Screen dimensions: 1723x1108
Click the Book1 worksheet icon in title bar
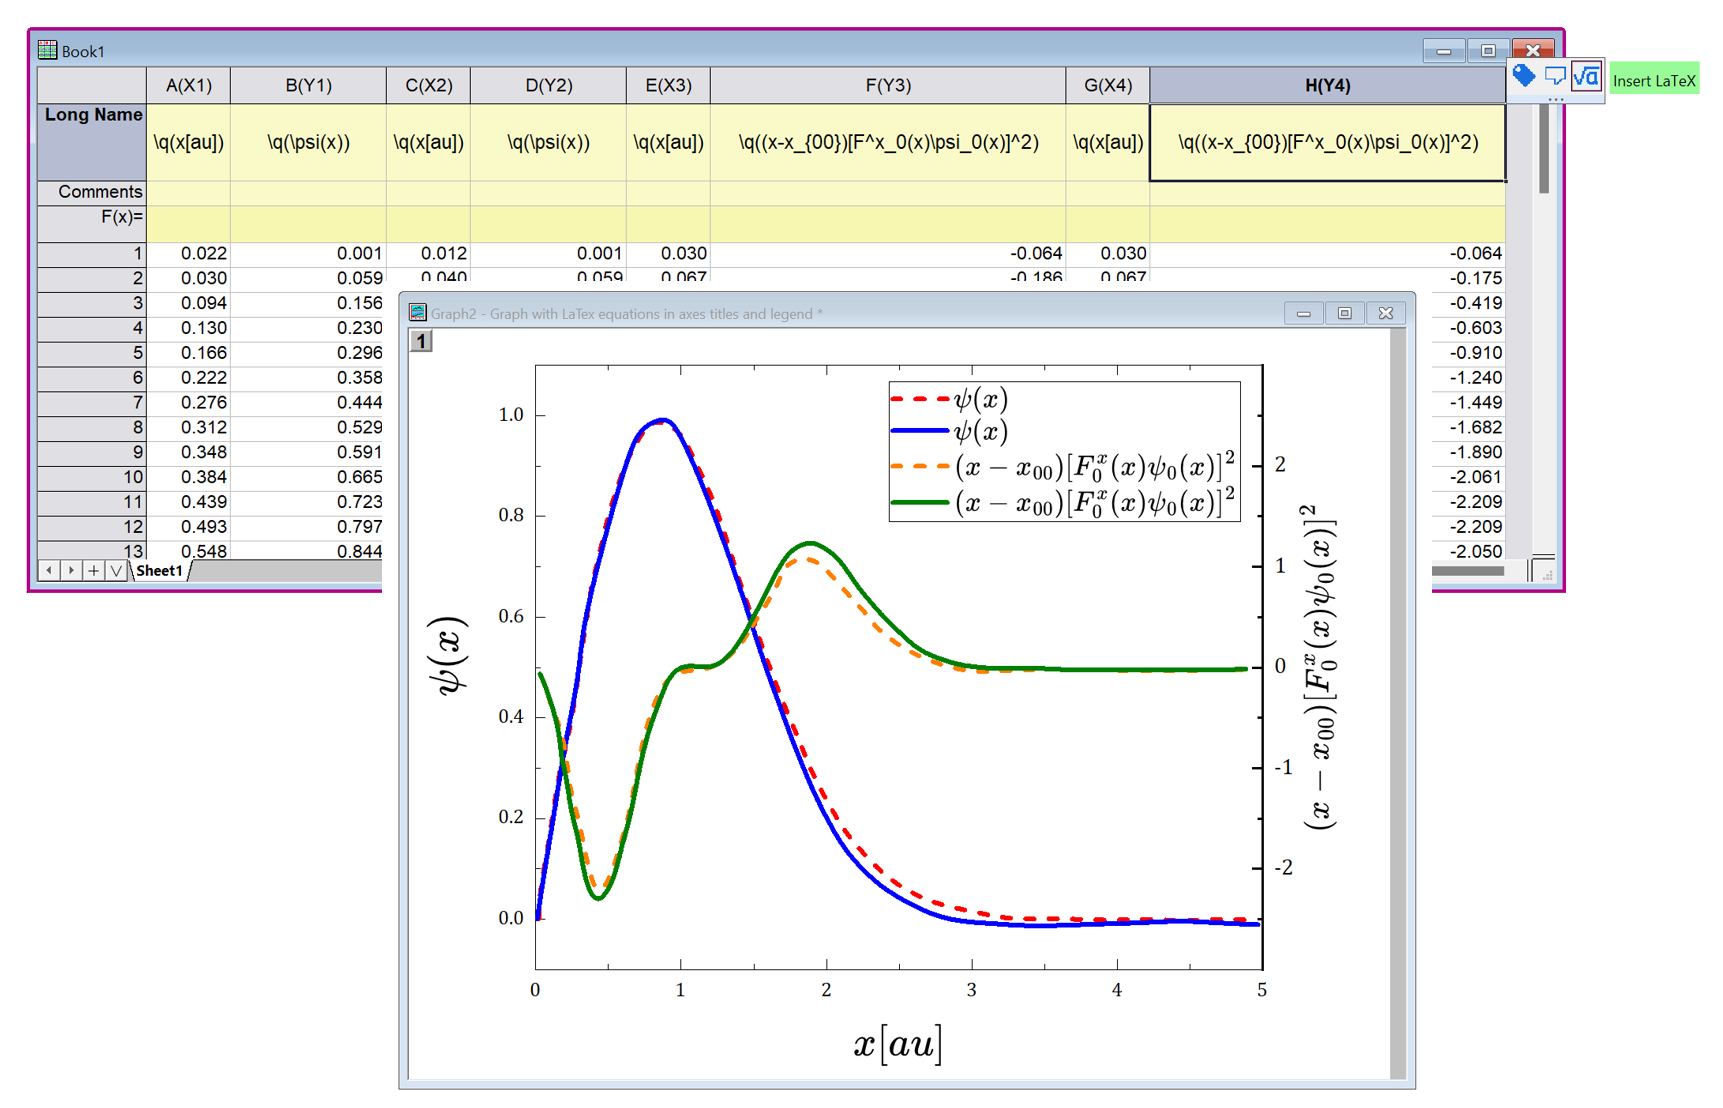pos(47,50)
